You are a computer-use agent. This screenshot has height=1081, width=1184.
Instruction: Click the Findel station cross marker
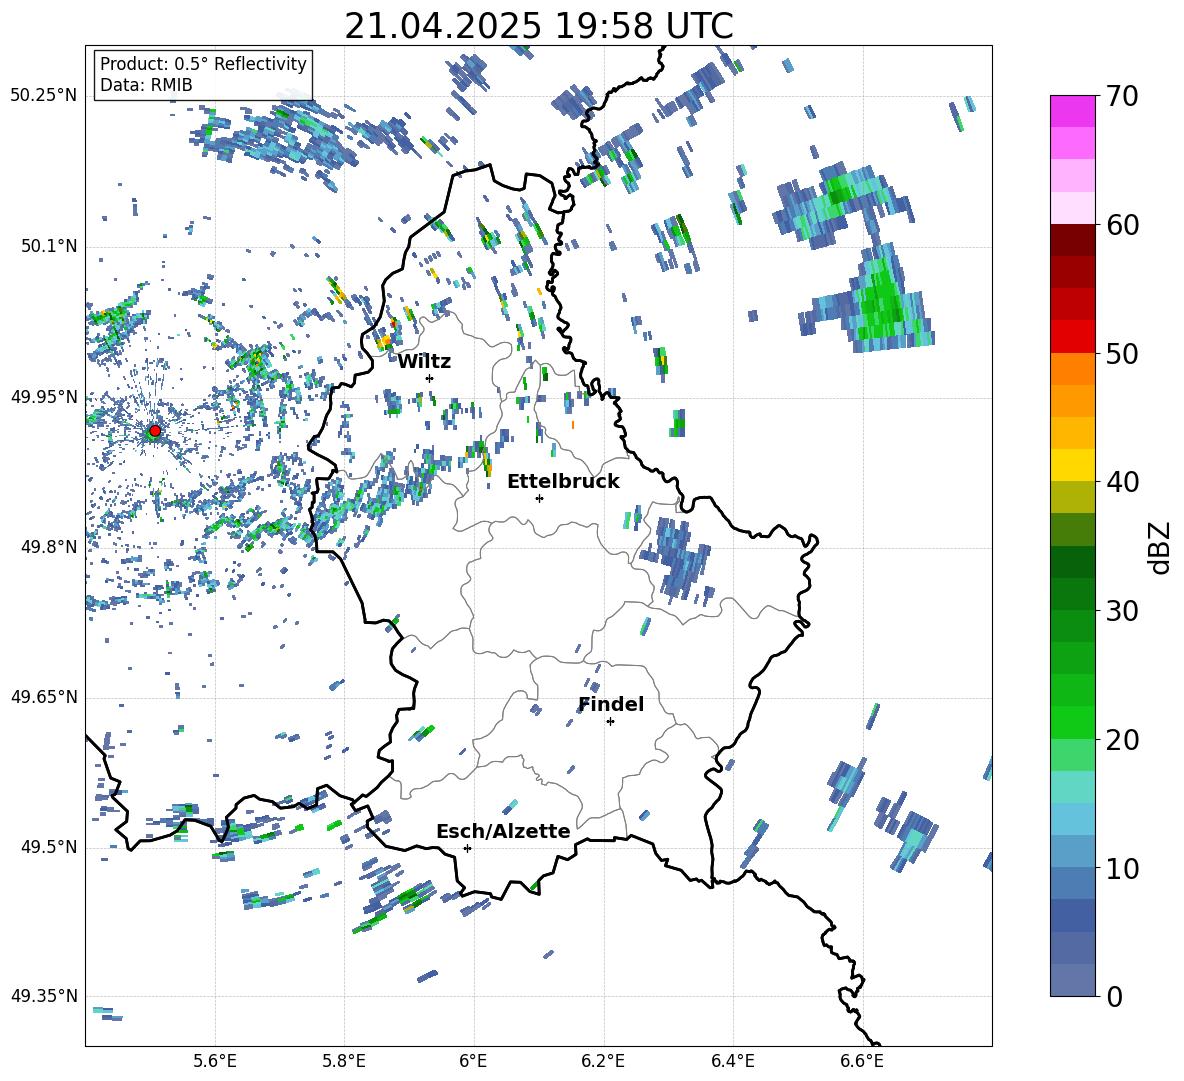click(610, 722)
